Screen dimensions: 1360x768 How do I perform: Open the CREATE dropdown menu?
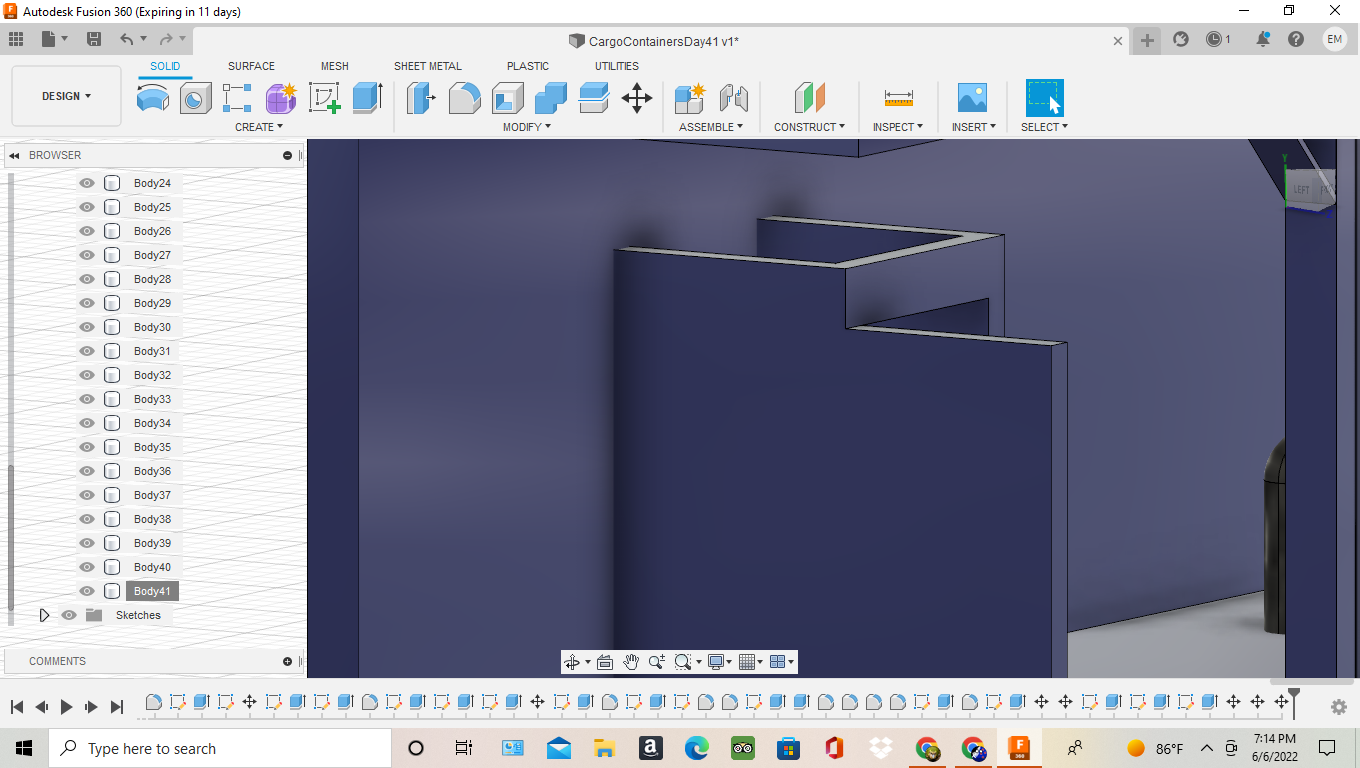tap(259, 127)
